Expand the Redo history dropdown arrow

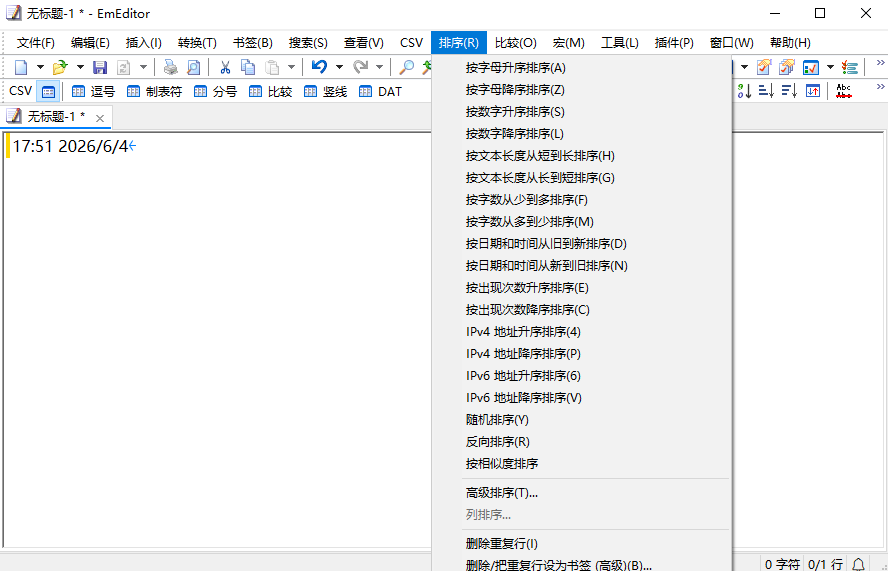(379, 67)
